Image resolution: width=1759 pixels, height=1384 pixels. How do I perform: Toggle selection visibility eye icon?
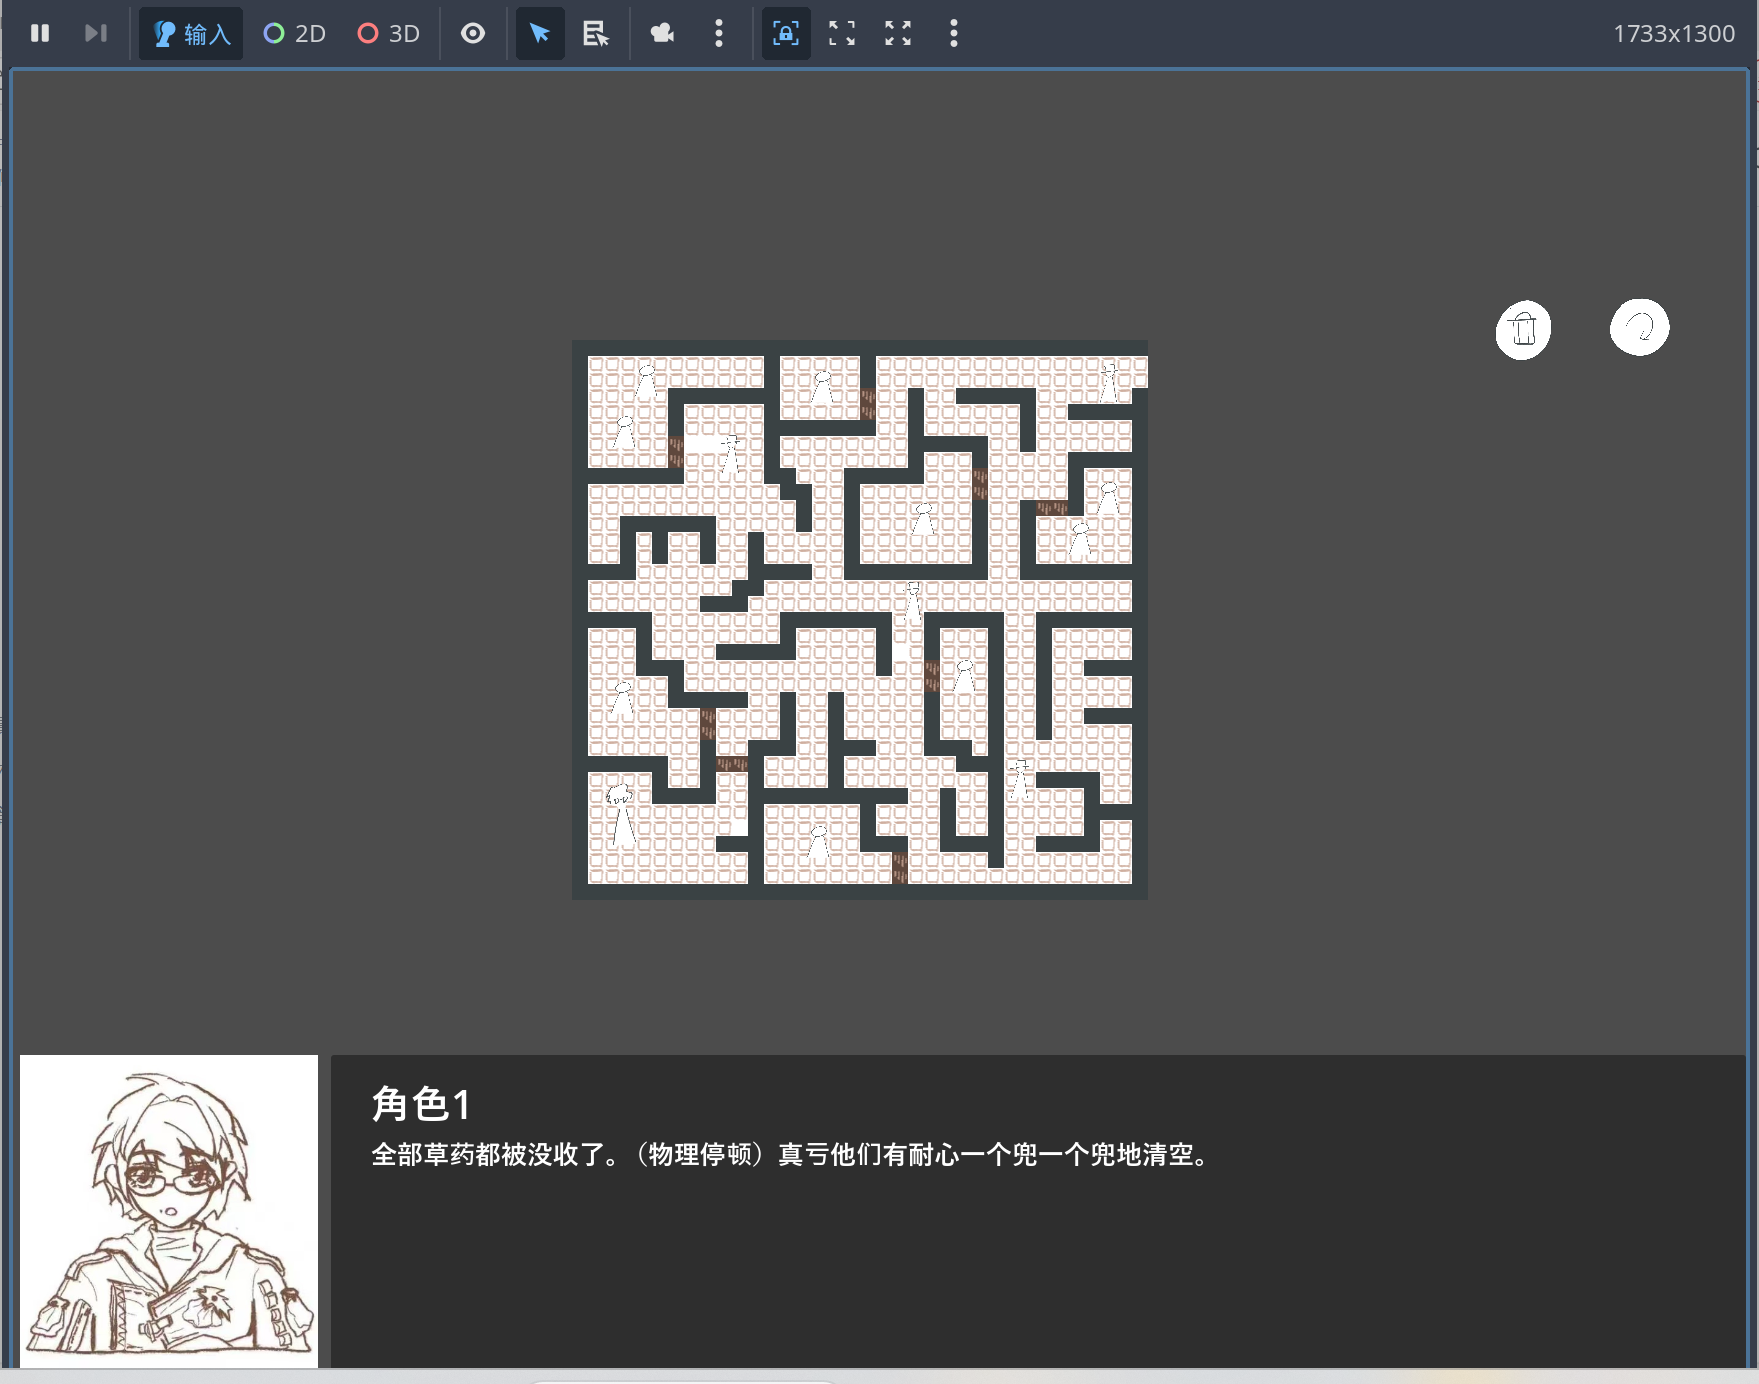[x=473, y=33]
